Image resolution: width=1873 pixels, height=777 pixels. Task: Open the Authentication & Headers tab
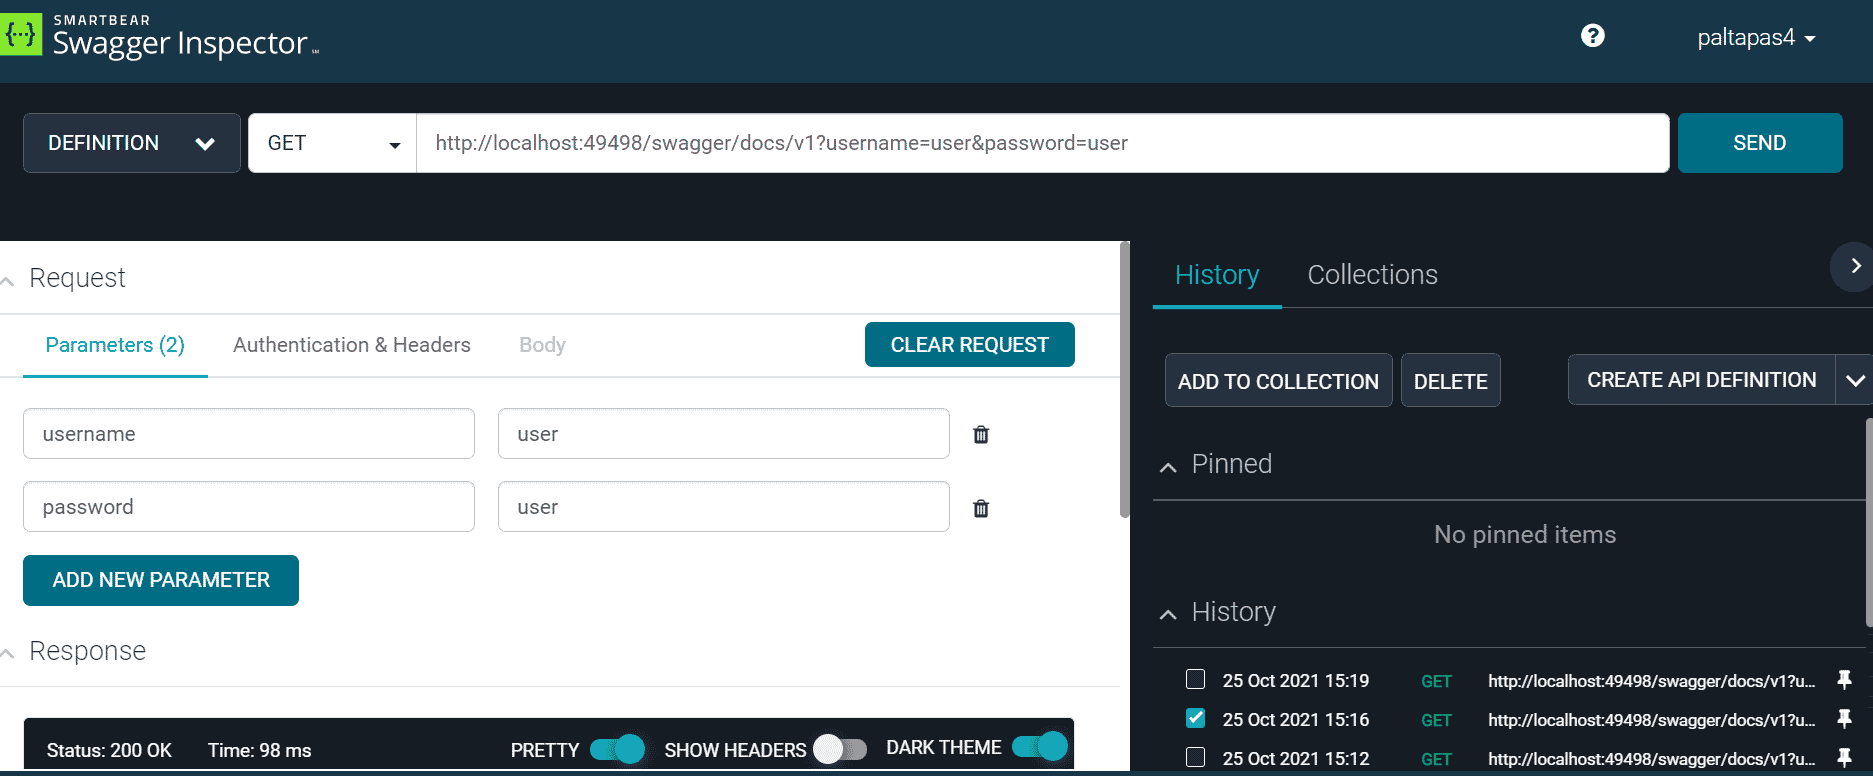tap(352, 345)
